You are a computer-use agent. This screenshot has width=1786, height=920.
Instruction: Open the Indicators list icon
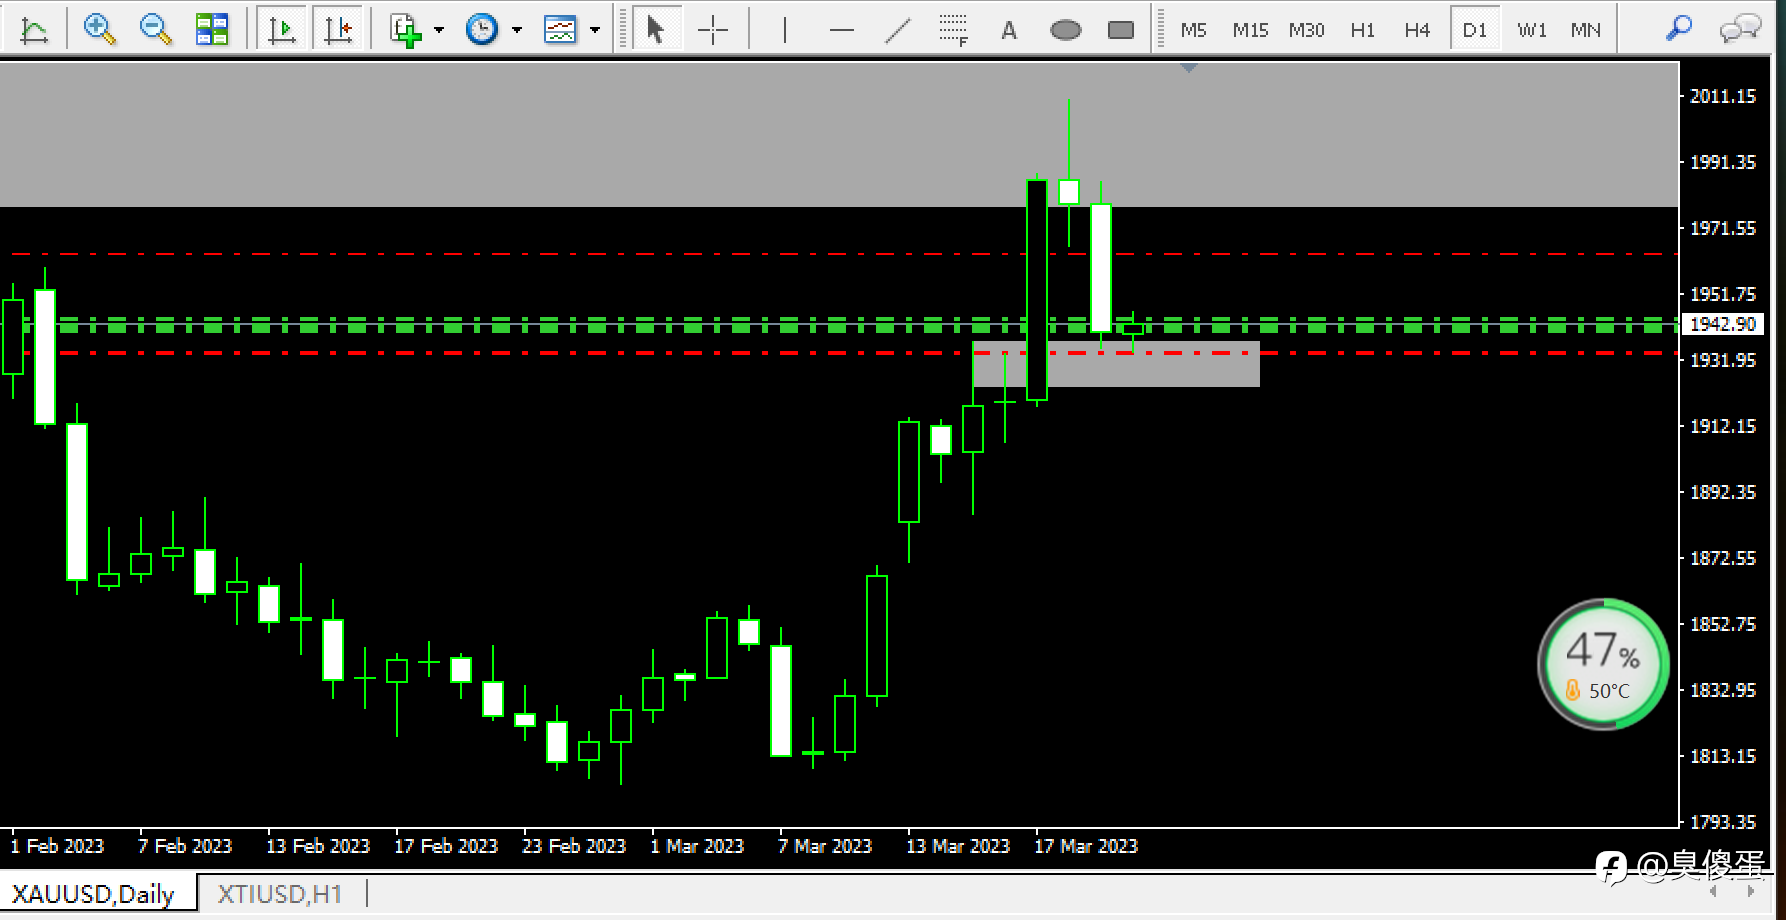click(x=406, y=30)
